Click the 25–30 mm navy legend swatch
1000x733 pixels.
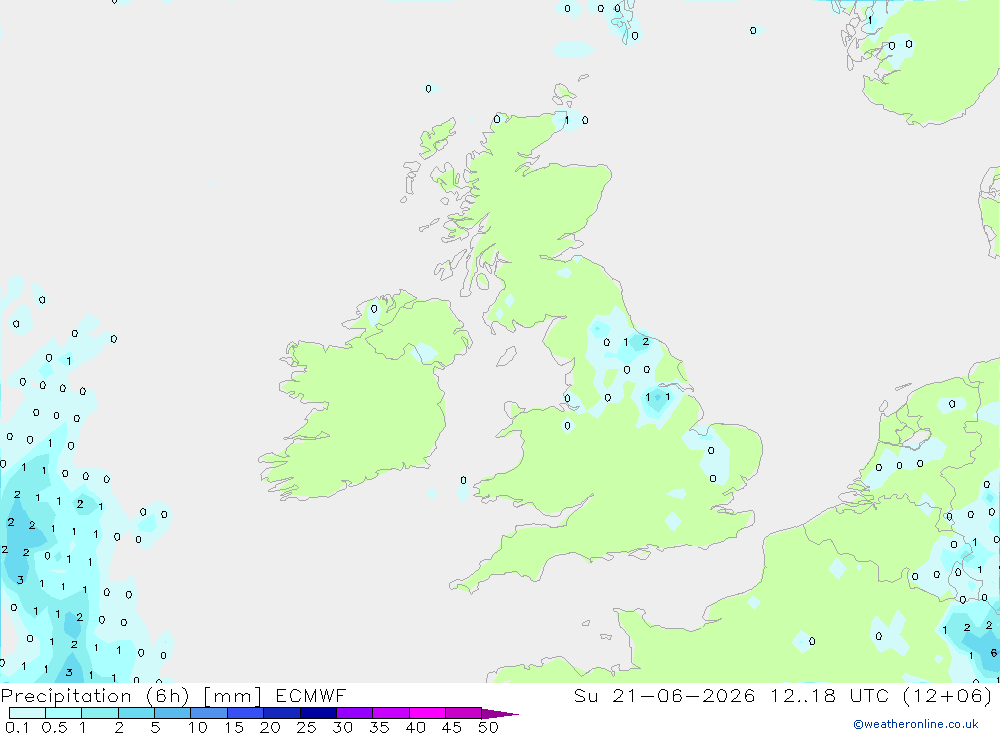(x=318, y=713)
